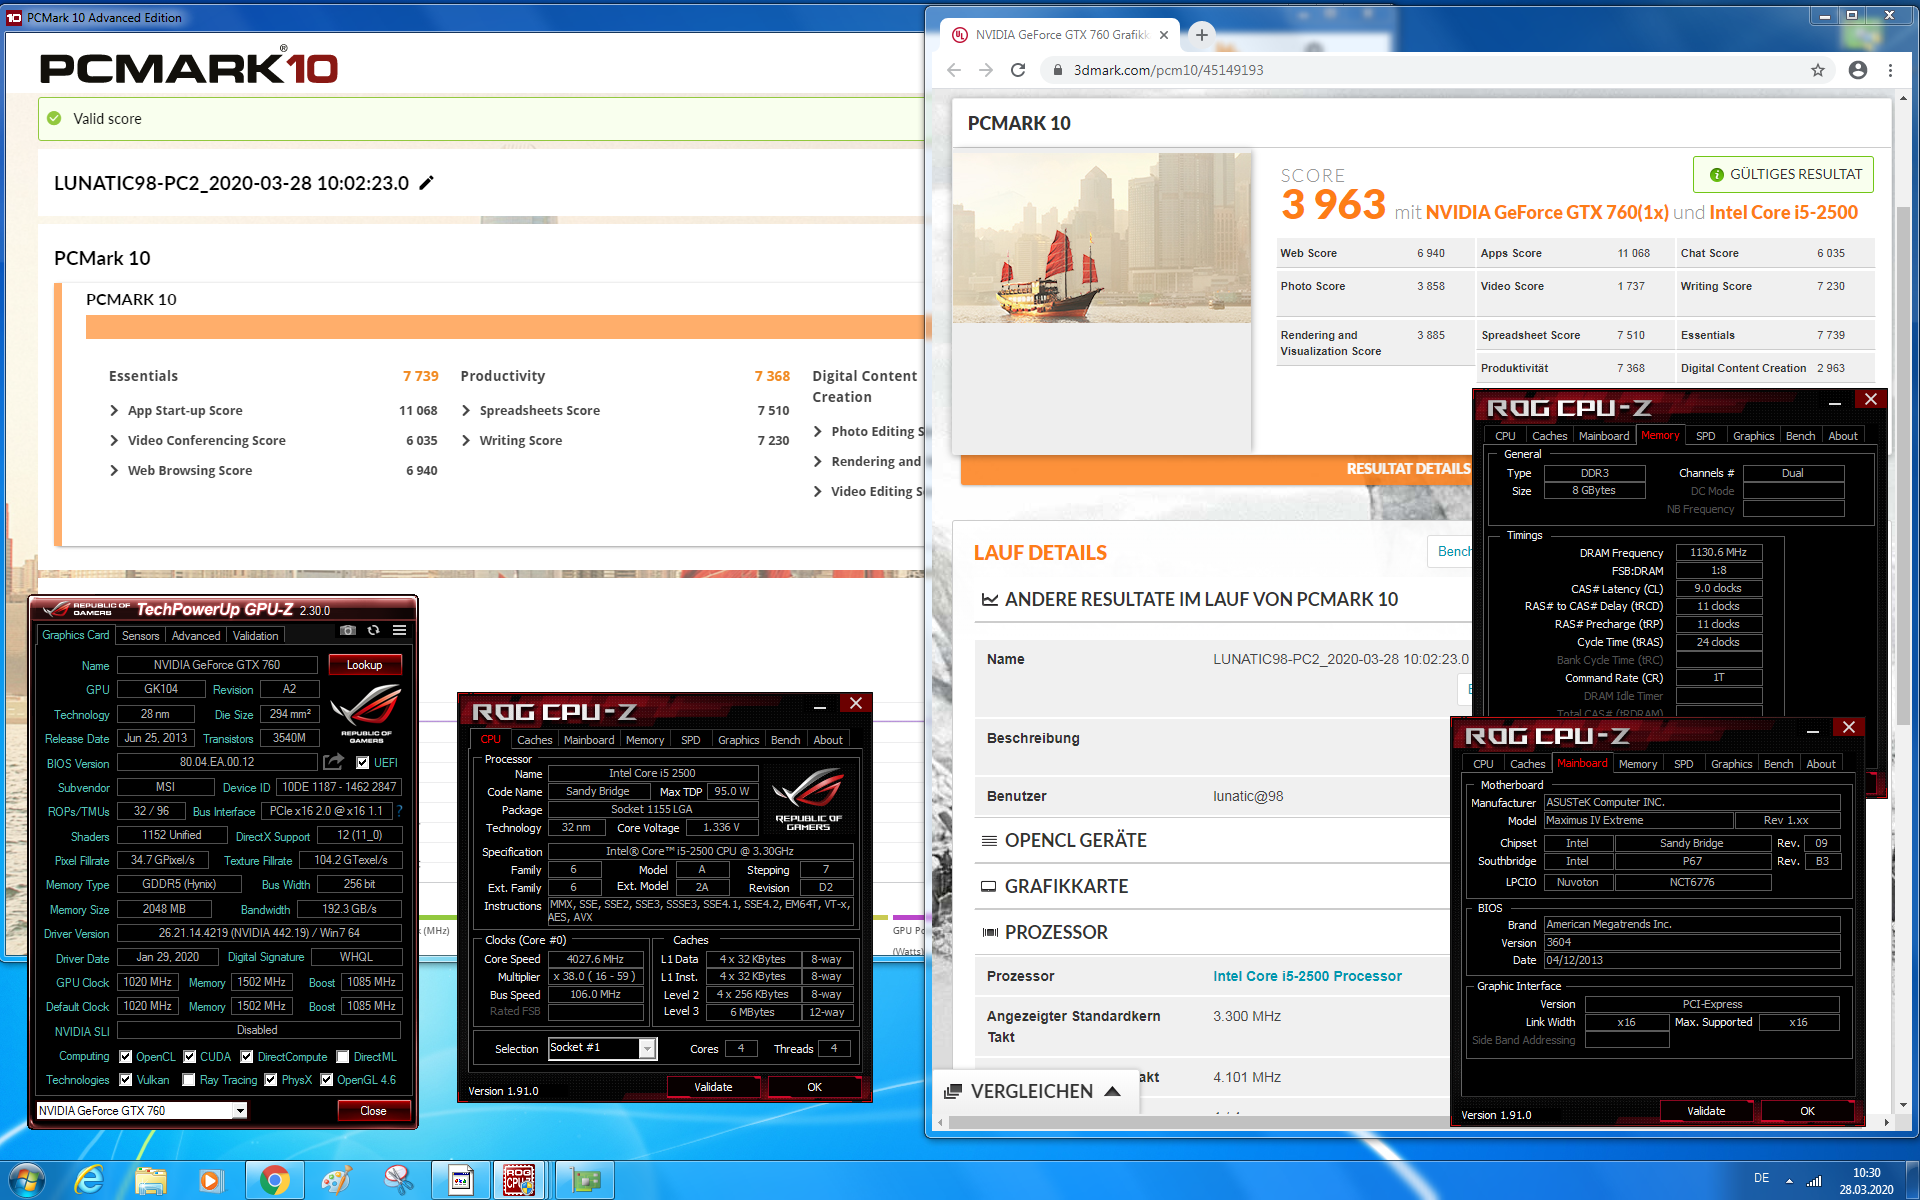Open Graphics tab in CPU-Z Mainboard window

click(1732, 764)
